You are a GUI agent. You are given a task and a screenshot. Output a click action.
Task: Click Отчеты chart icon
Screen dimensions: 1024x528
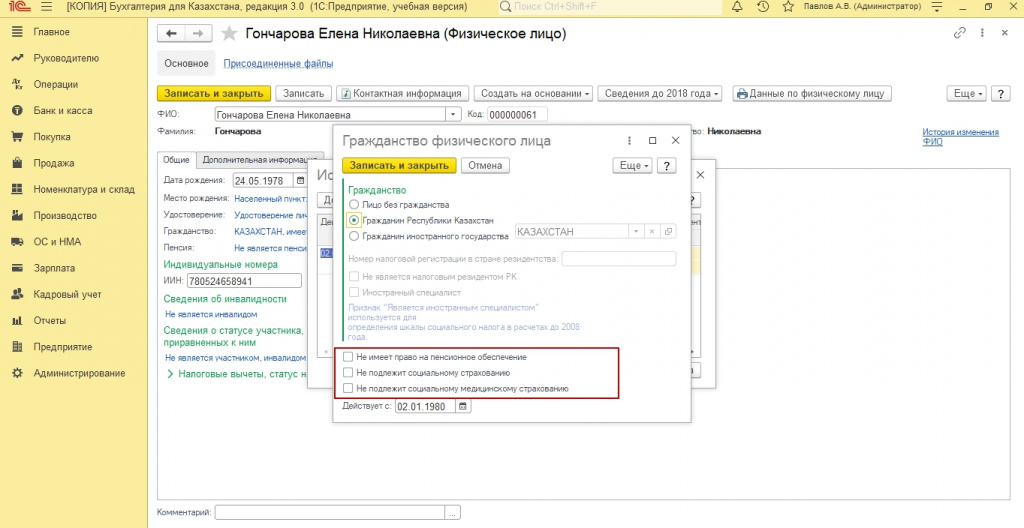click(18, 320)
